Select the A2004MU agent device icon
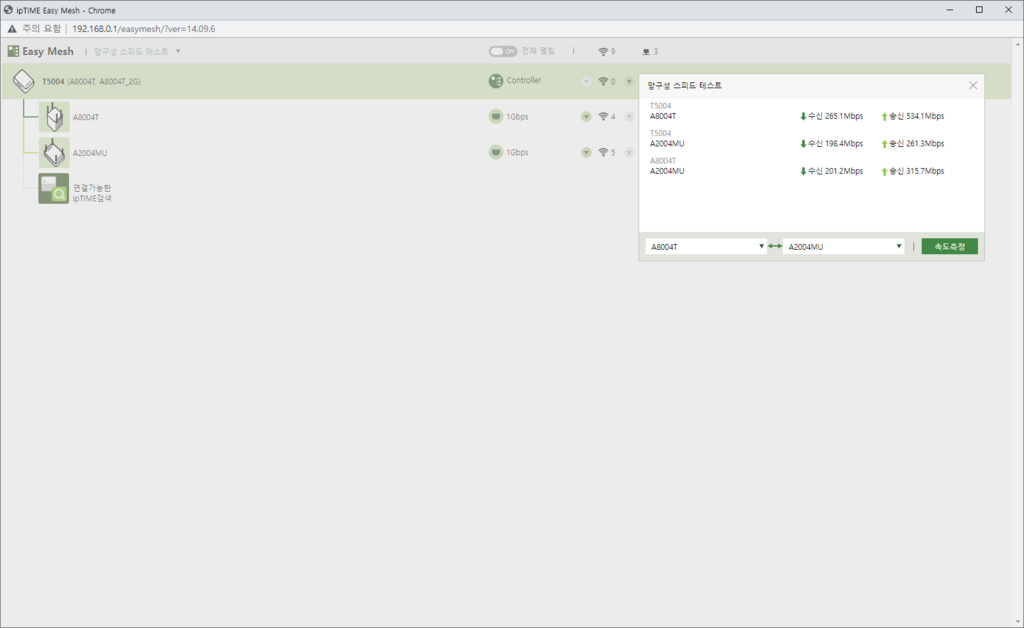This screenshot has width=1024, height=628. 54,153
